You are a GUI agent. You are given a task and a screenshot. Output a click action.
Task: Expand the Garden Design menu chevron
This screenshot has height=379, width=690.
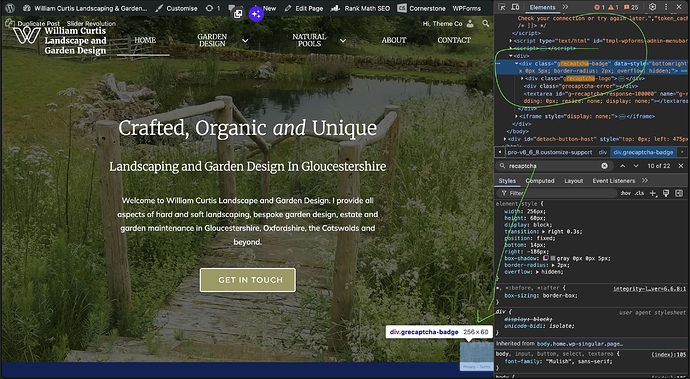coord(245,40)
